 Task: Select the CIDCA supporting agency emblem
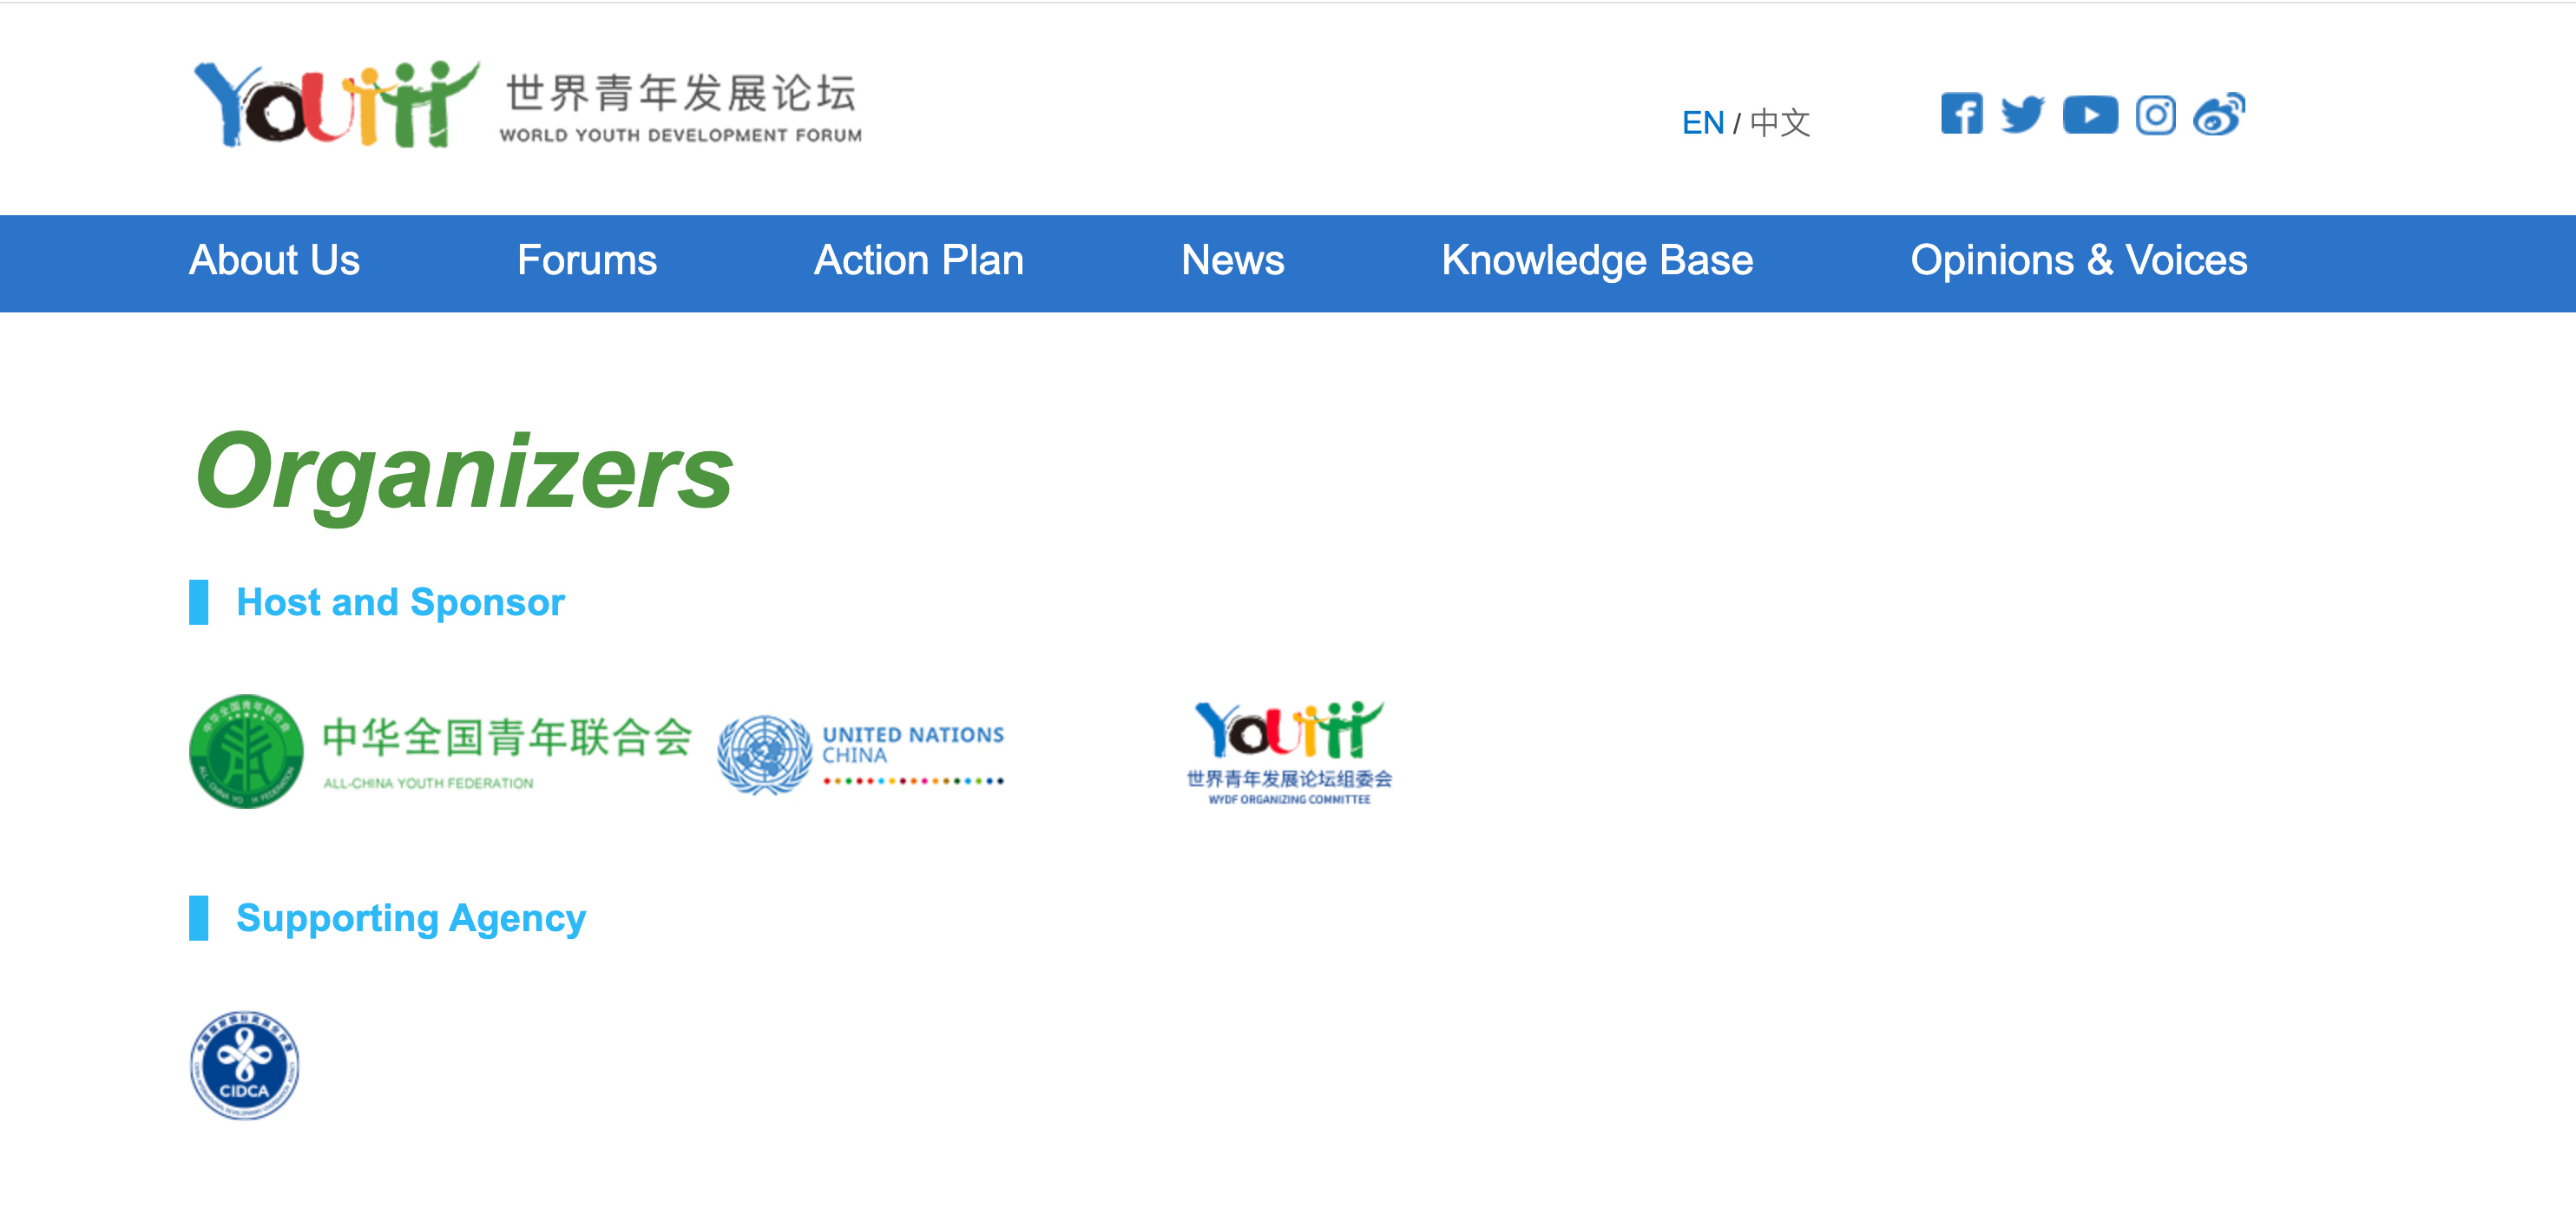pyautogui.click(x=243, y=1065)
